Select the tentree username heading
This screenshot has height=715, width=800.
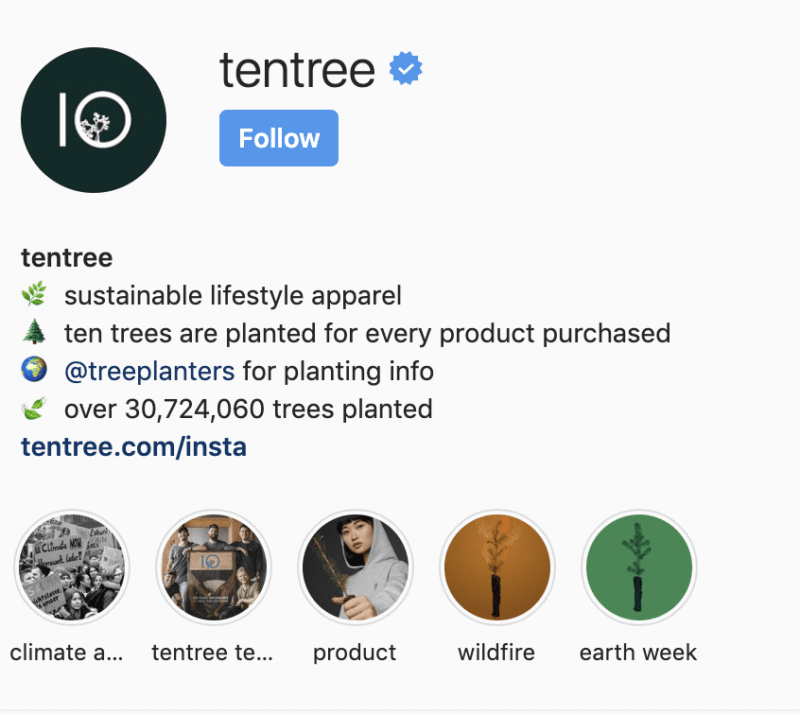click(x=297, y=70)
